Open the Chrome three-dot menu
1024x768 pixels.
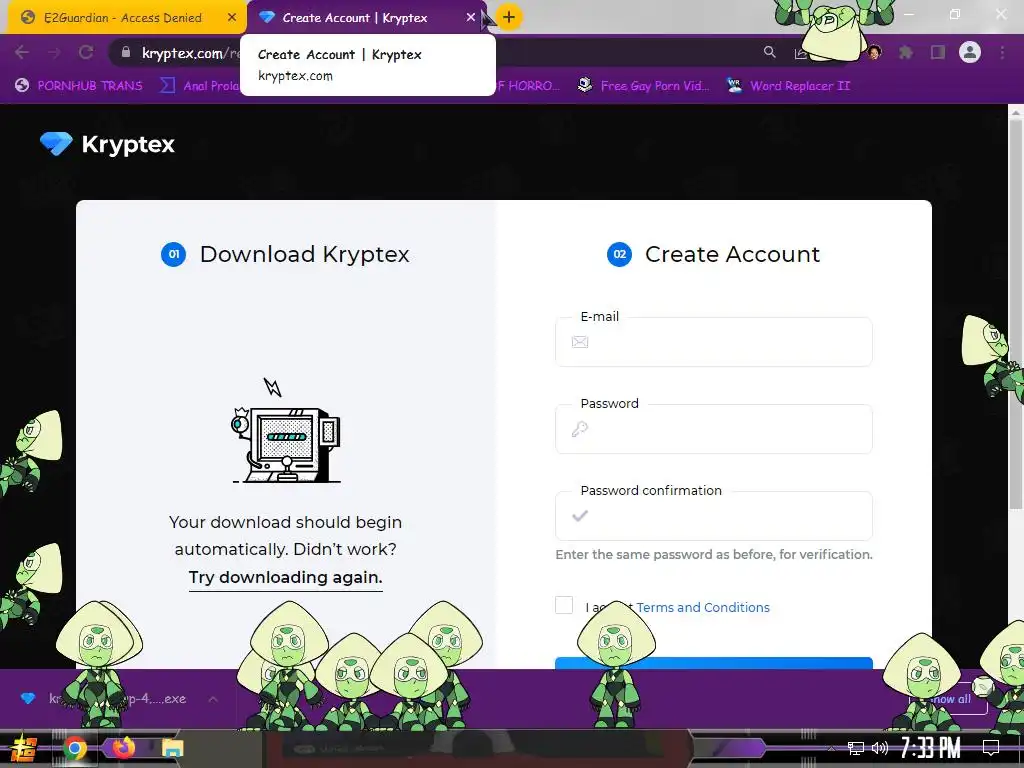click(x=1002, y=52)
